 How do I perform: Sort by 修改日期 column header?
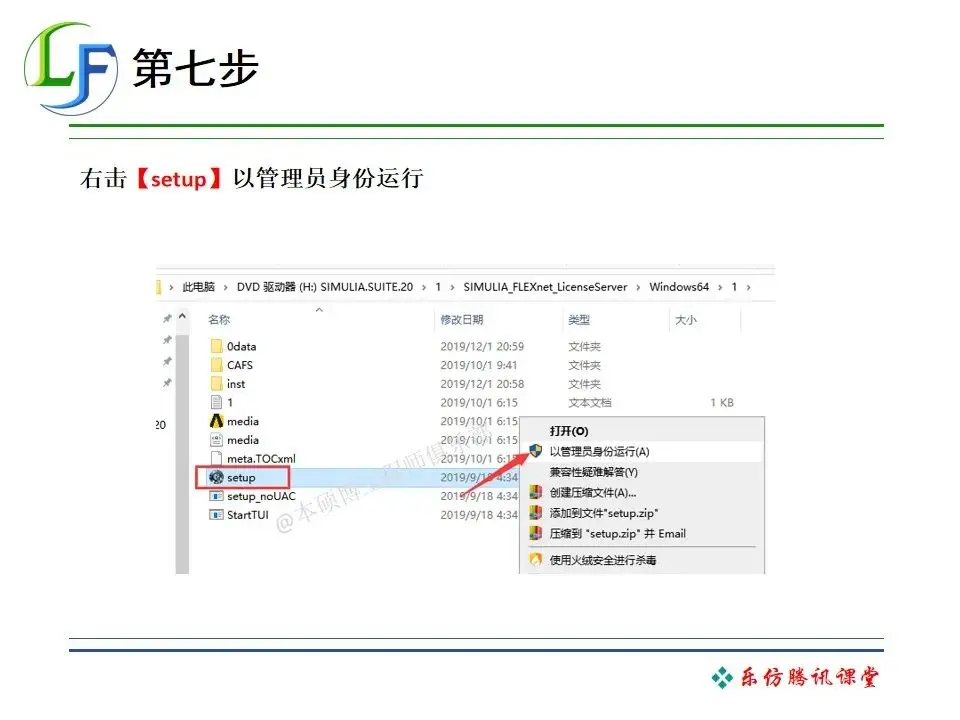462,320
